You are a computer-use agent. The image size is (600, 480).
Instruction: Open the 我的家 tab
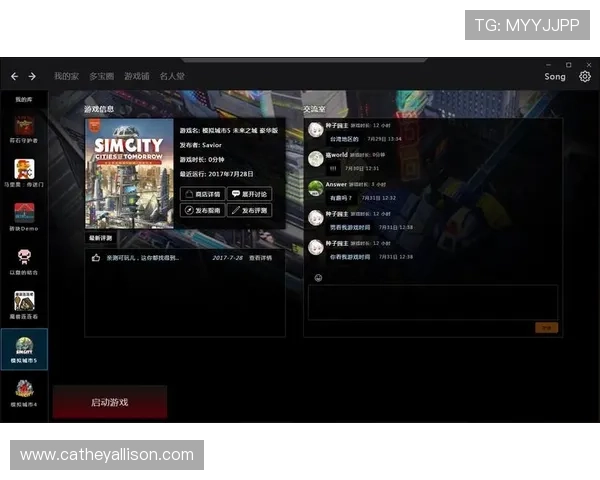point(66,76)
